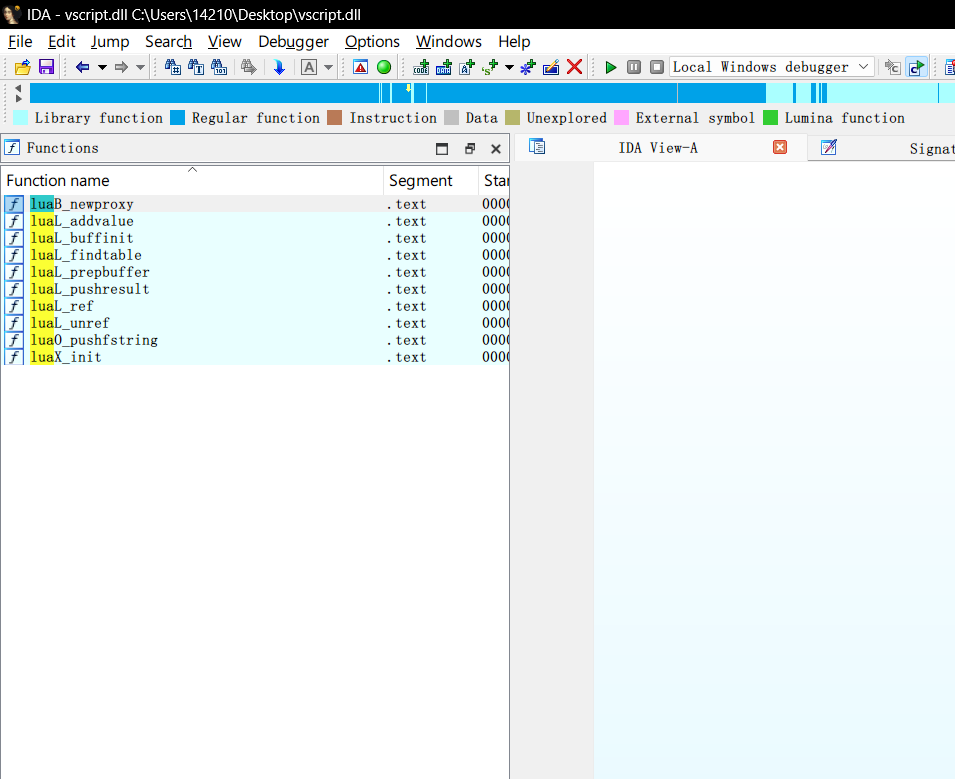
Task: Search for immediate value (binoculars # icon)
Action: point(172,67)
